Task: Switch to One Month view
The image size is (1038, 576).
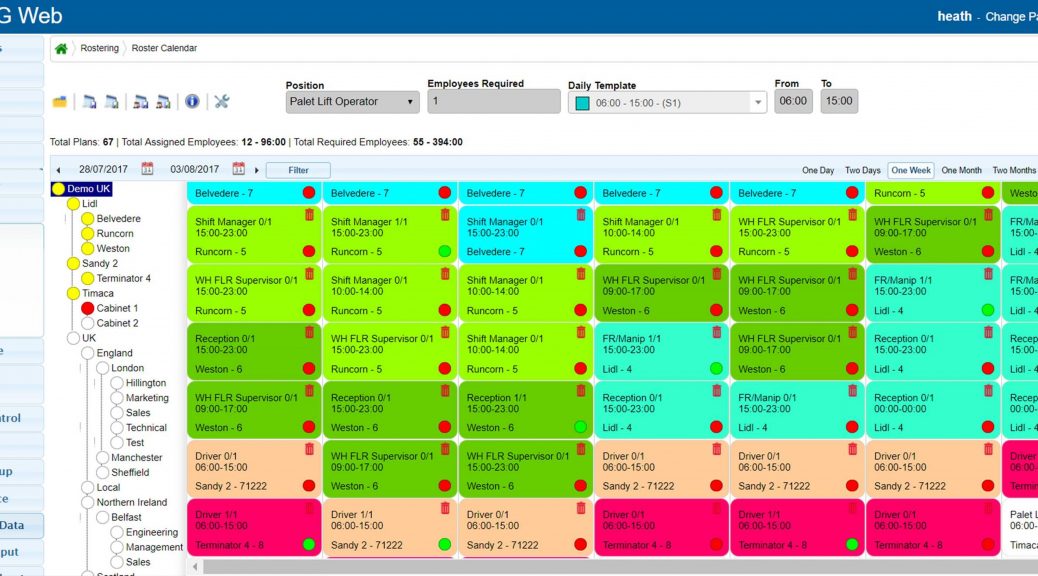Action: pos(961,170)
